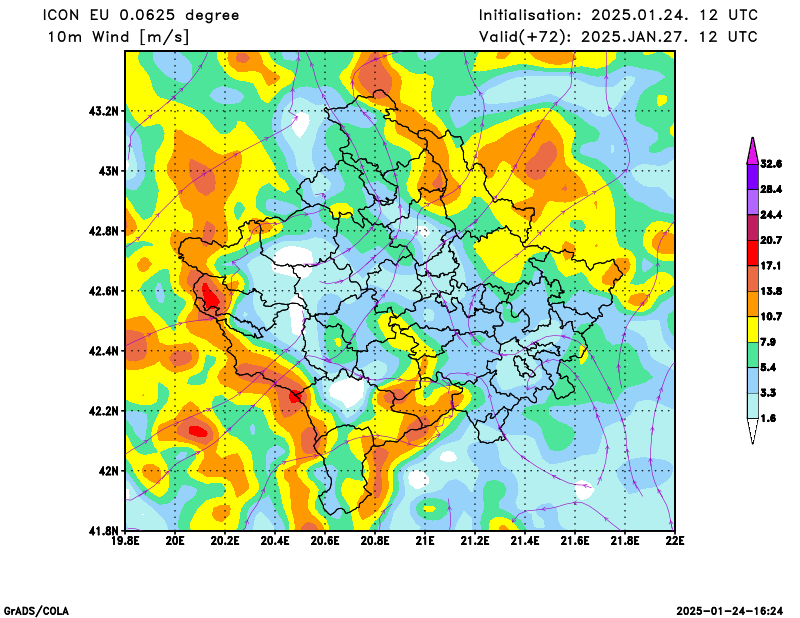Click the '41.8N' latitude label
The width and height of the screenshot is (800, 618).
(x=104, y=531)
